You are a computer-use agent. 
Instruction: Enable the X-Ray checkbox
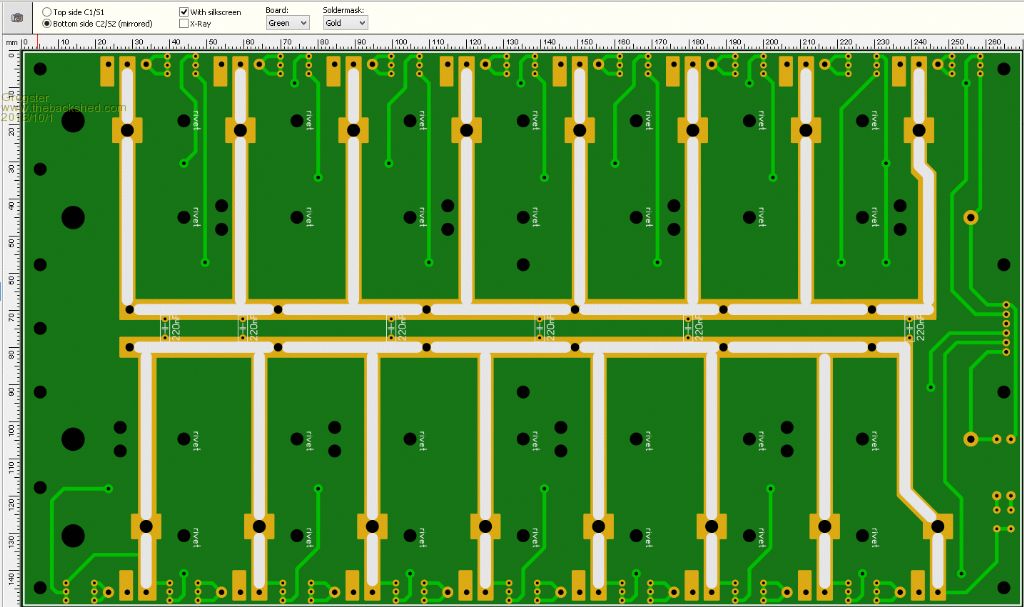(x=184, y=23)
